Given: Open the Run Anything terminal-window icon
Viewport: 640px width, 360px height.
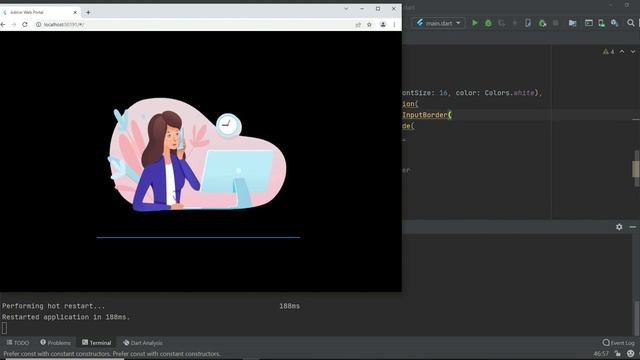Looking at the screenshot, I should pos(589,23).
